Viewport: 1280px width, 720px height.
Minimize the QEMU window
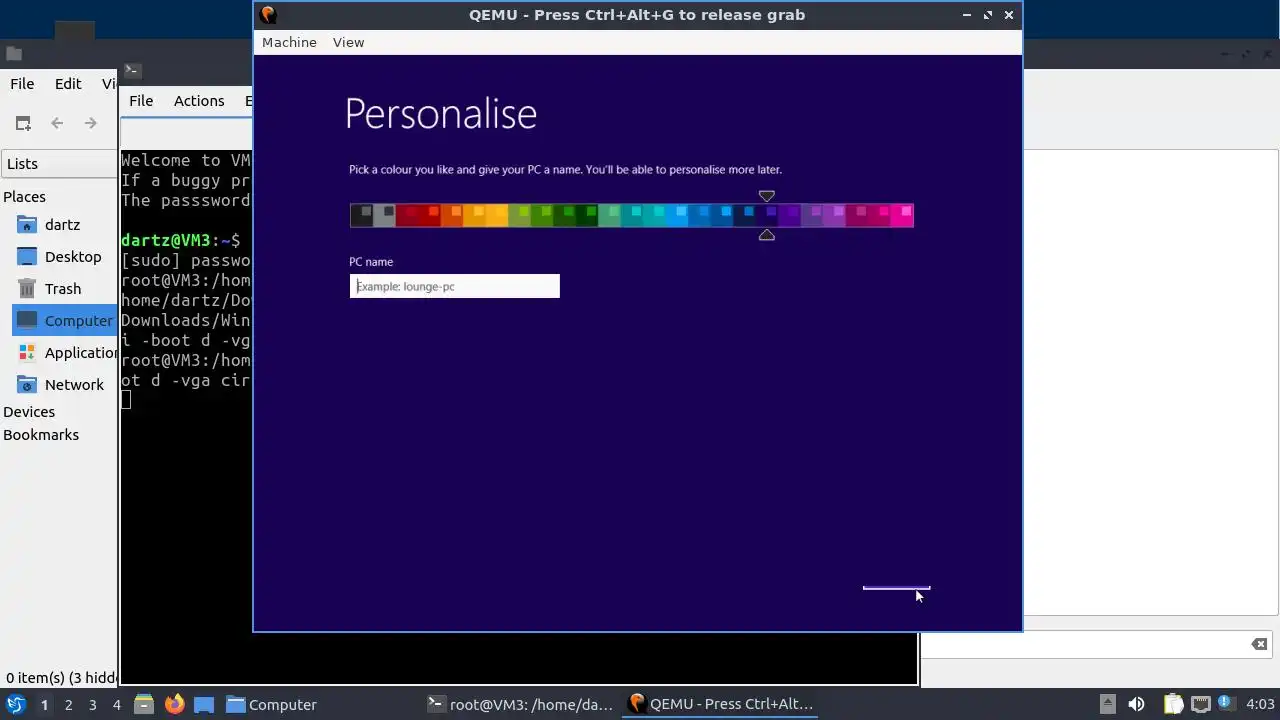click(966, 15)
